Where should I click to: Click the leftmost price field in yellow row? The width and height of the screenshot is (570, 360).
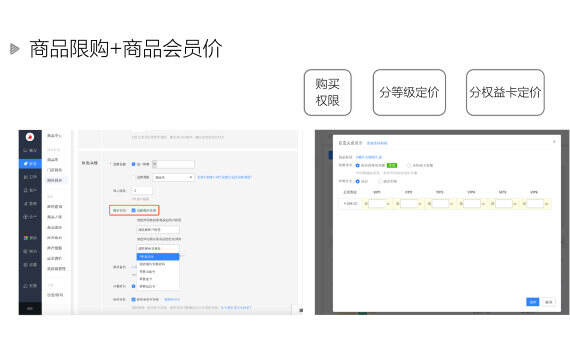click(377, 204)
